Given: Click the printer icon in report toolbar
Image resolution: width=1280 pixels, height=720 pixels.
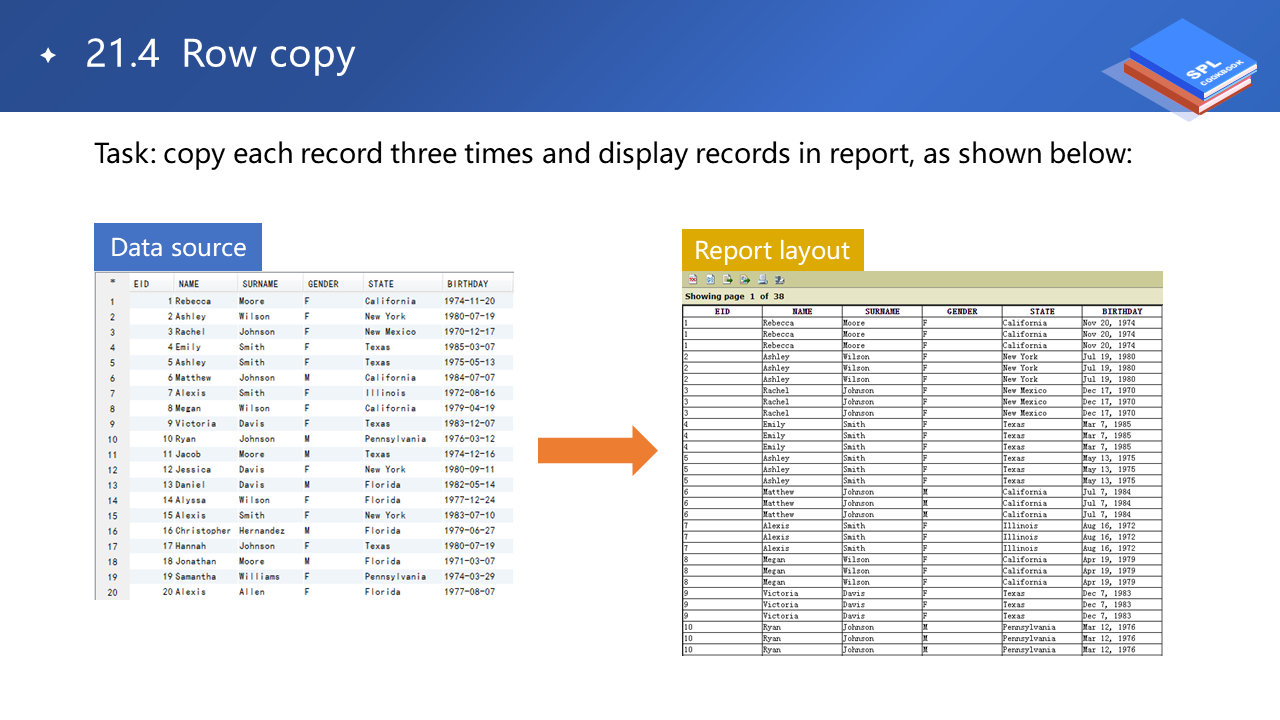Looking at the screenshot, I should 762,280.
